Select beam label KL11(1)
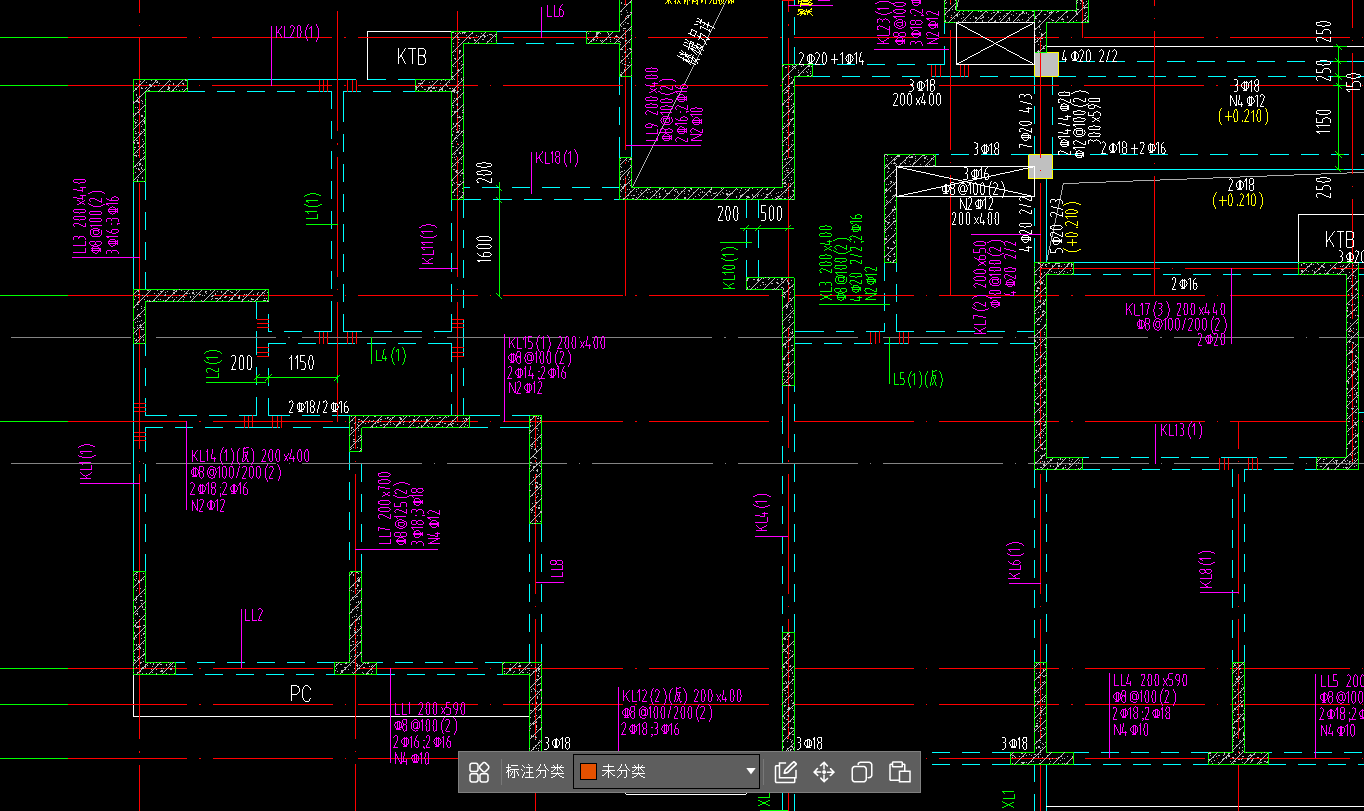The width and height of the screenshot is (1364, 811). coord(427,245)
